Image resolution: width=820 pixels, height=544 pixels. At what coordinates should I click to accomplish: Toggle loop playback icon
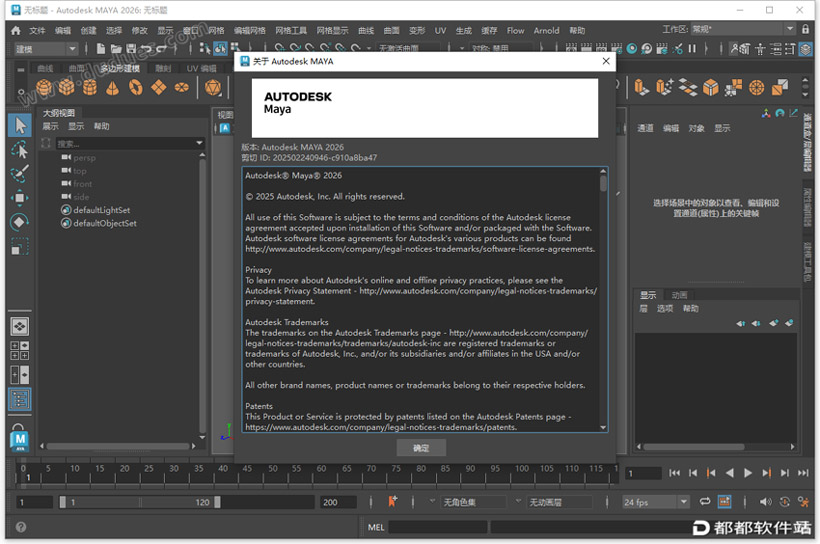click(x=705, y=502)
